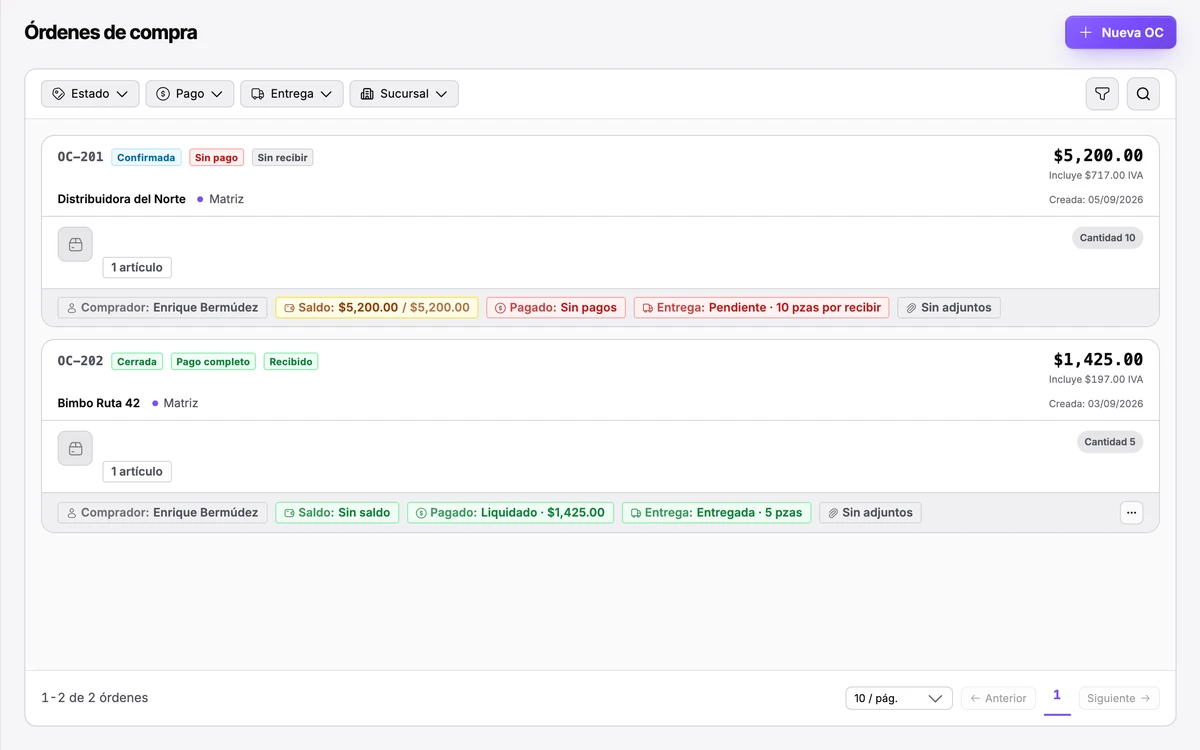The height and width of the screenshot is (750, 1200).
Task: Click total amount $5,200.00
Action: (1098, 155)
